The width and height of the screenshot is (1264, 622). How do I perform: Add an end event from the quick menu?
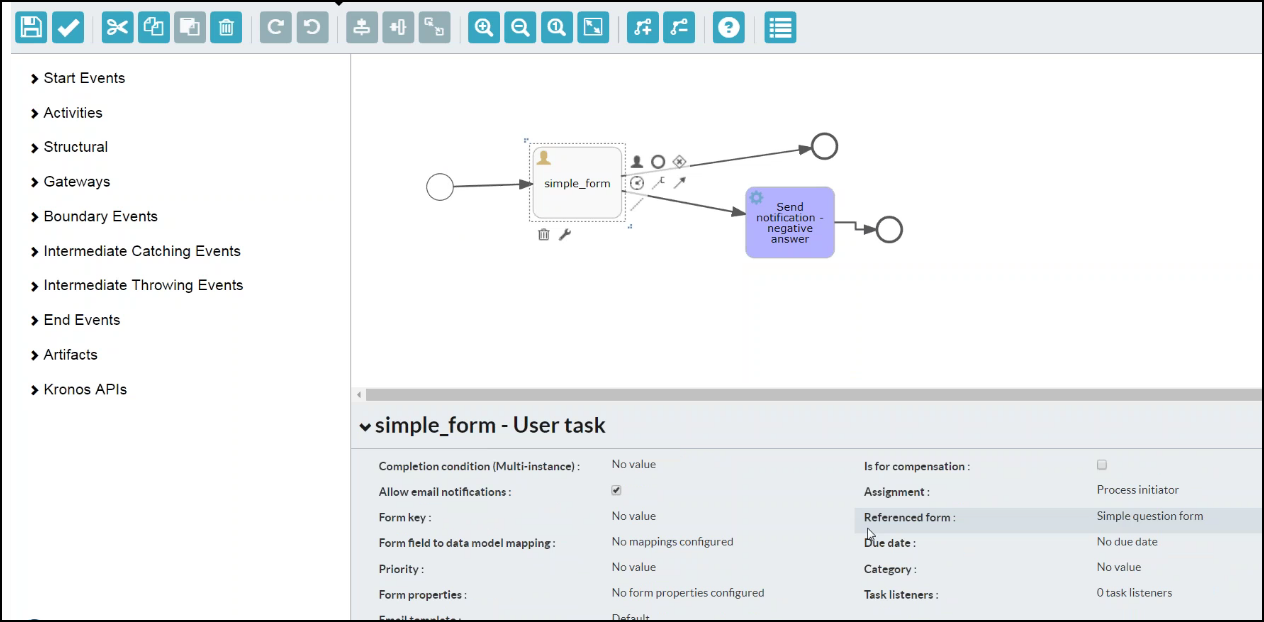pos(658,161)
